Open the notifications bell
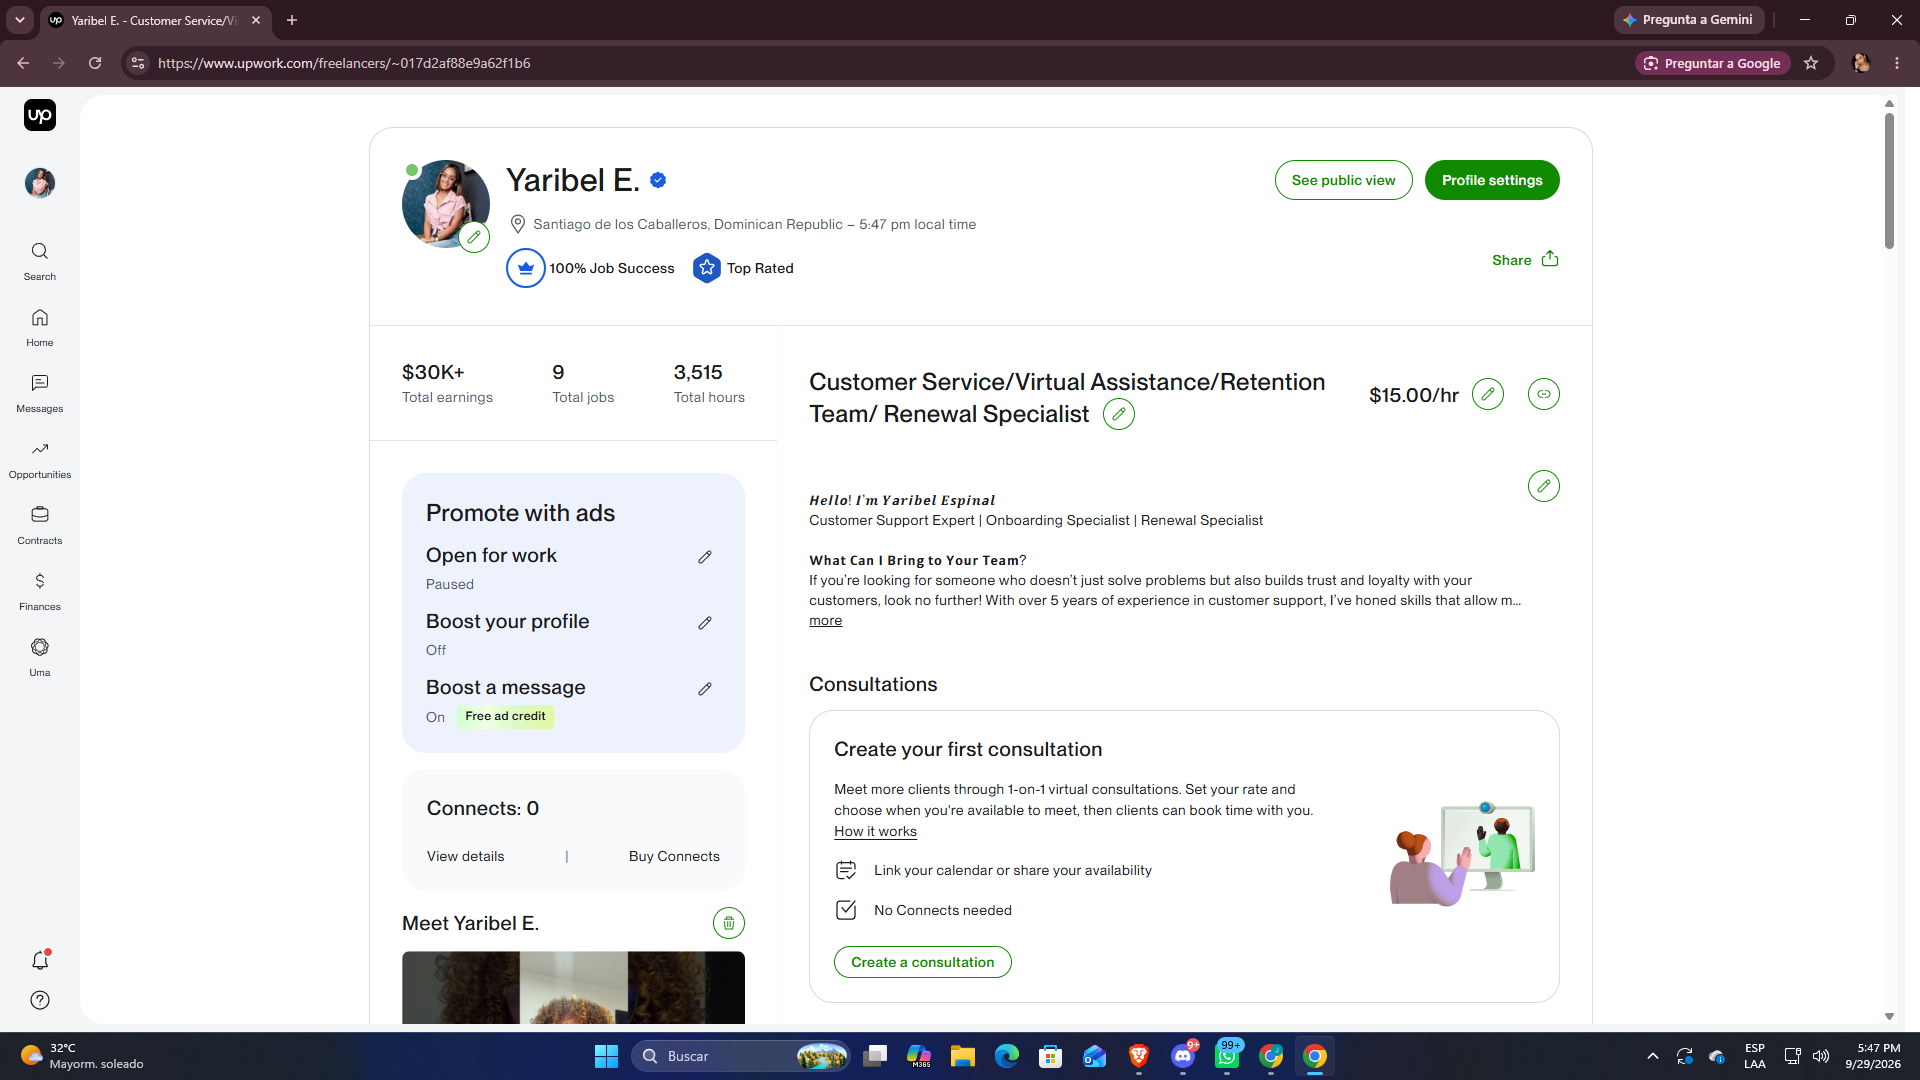 click(x=40, y=960)
